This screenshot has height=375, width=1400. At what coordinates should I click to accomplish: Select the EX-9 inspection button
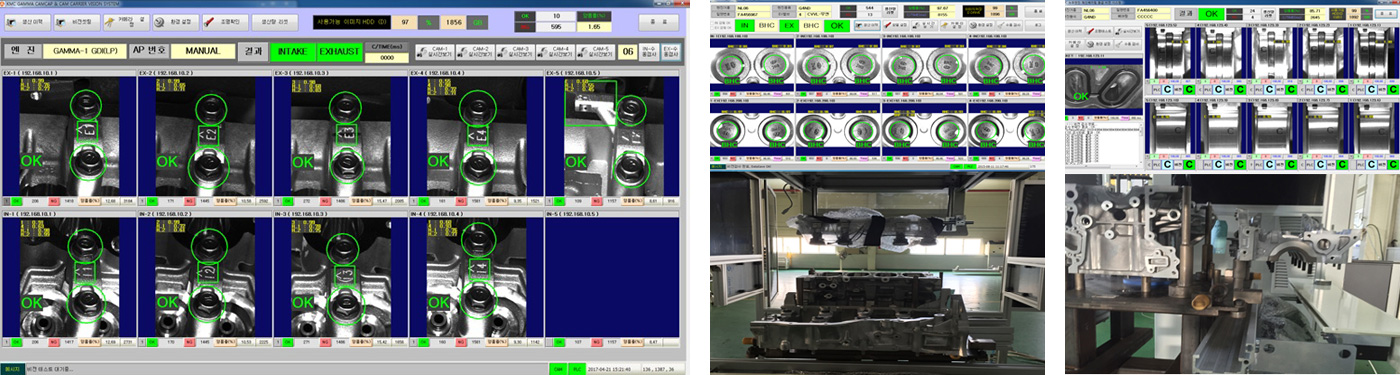tap(670, 51)
